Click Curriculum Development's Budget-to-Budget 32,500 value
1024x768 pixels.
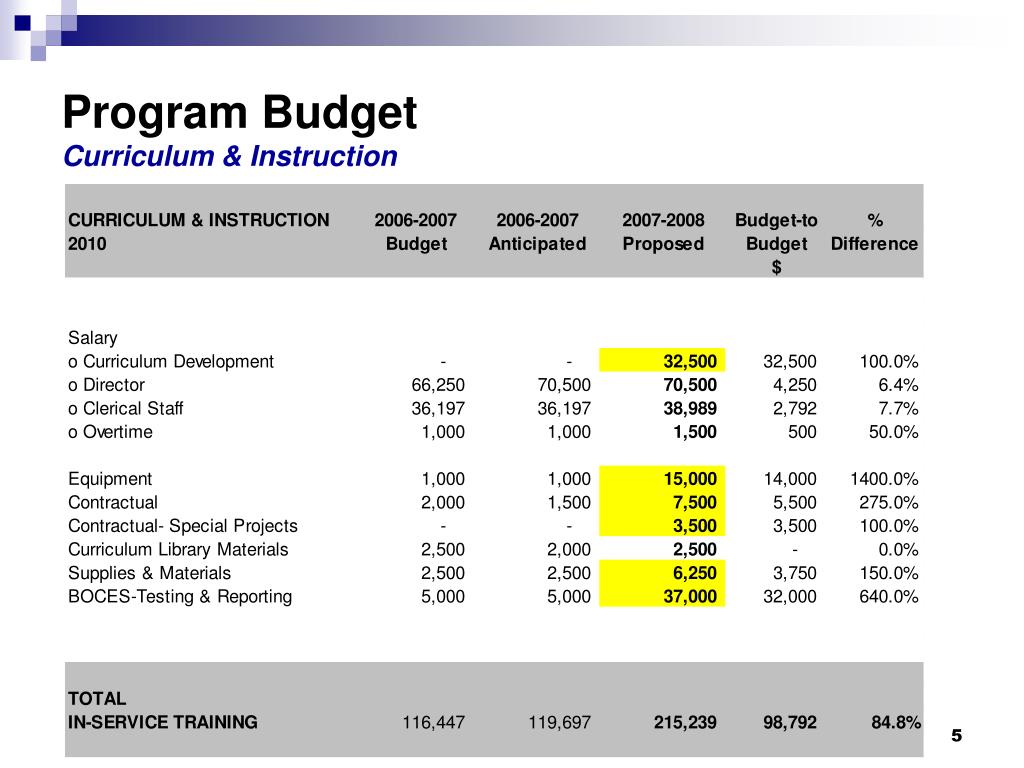790,362
